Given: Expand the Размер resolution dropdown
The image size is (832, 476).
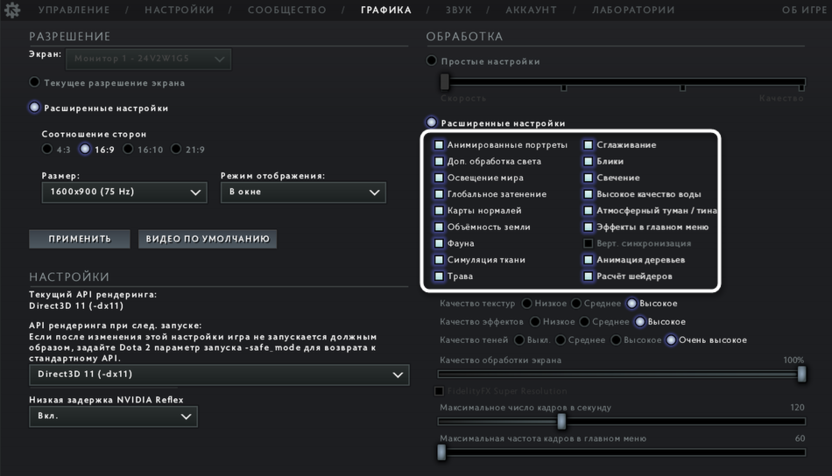Looking at the screenshot, I should point(124,192).
